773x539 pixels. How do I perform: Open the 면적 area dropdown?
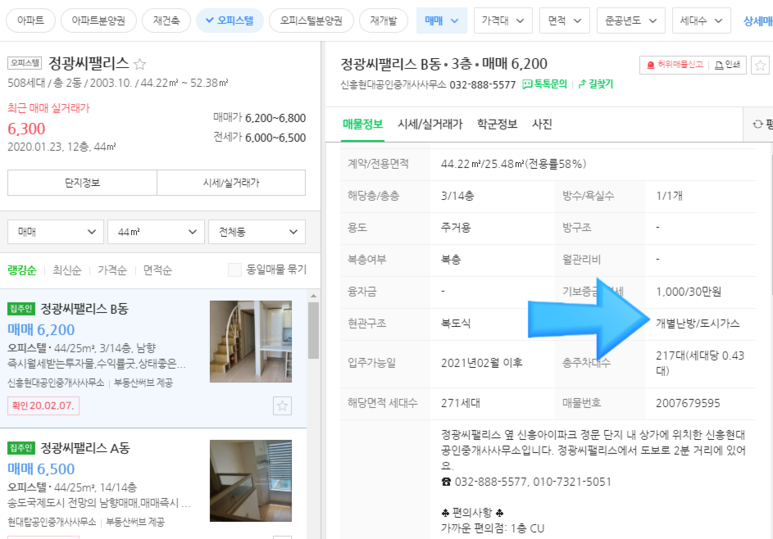(x=564, y=21)
